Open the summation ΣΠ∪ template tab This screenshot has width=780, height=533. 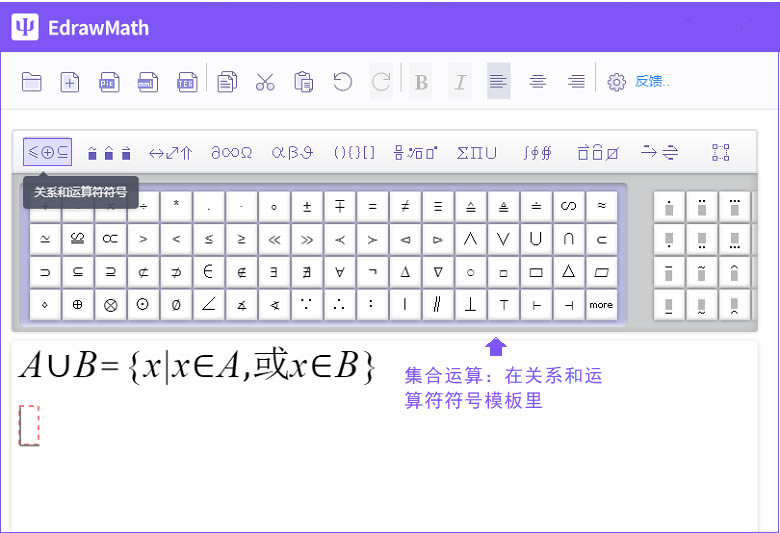tap(477, 153)
